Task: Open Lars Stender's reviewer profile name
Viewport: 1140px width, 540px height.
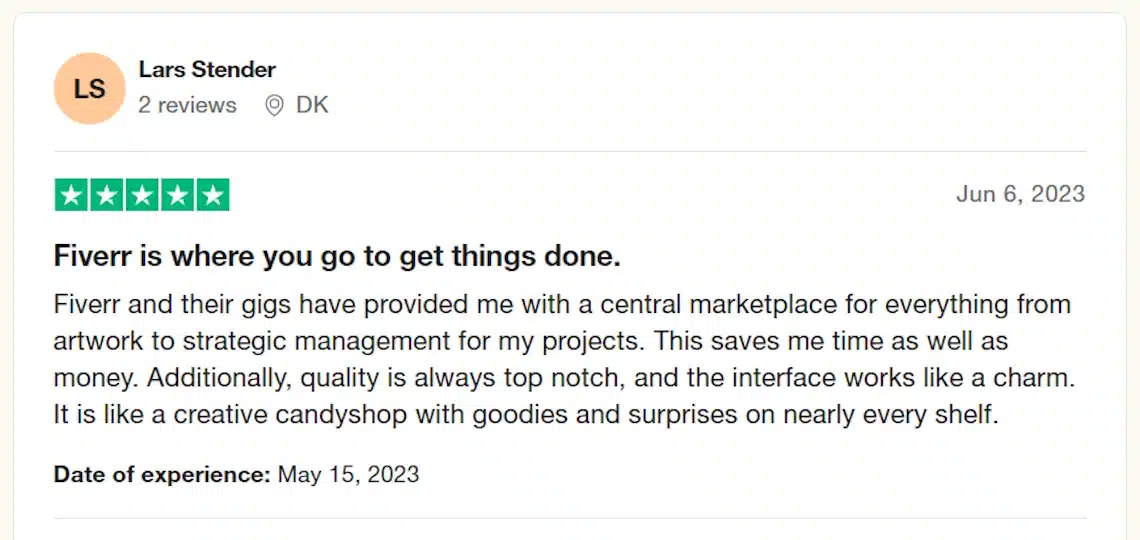Action: [x=207, y=70]
